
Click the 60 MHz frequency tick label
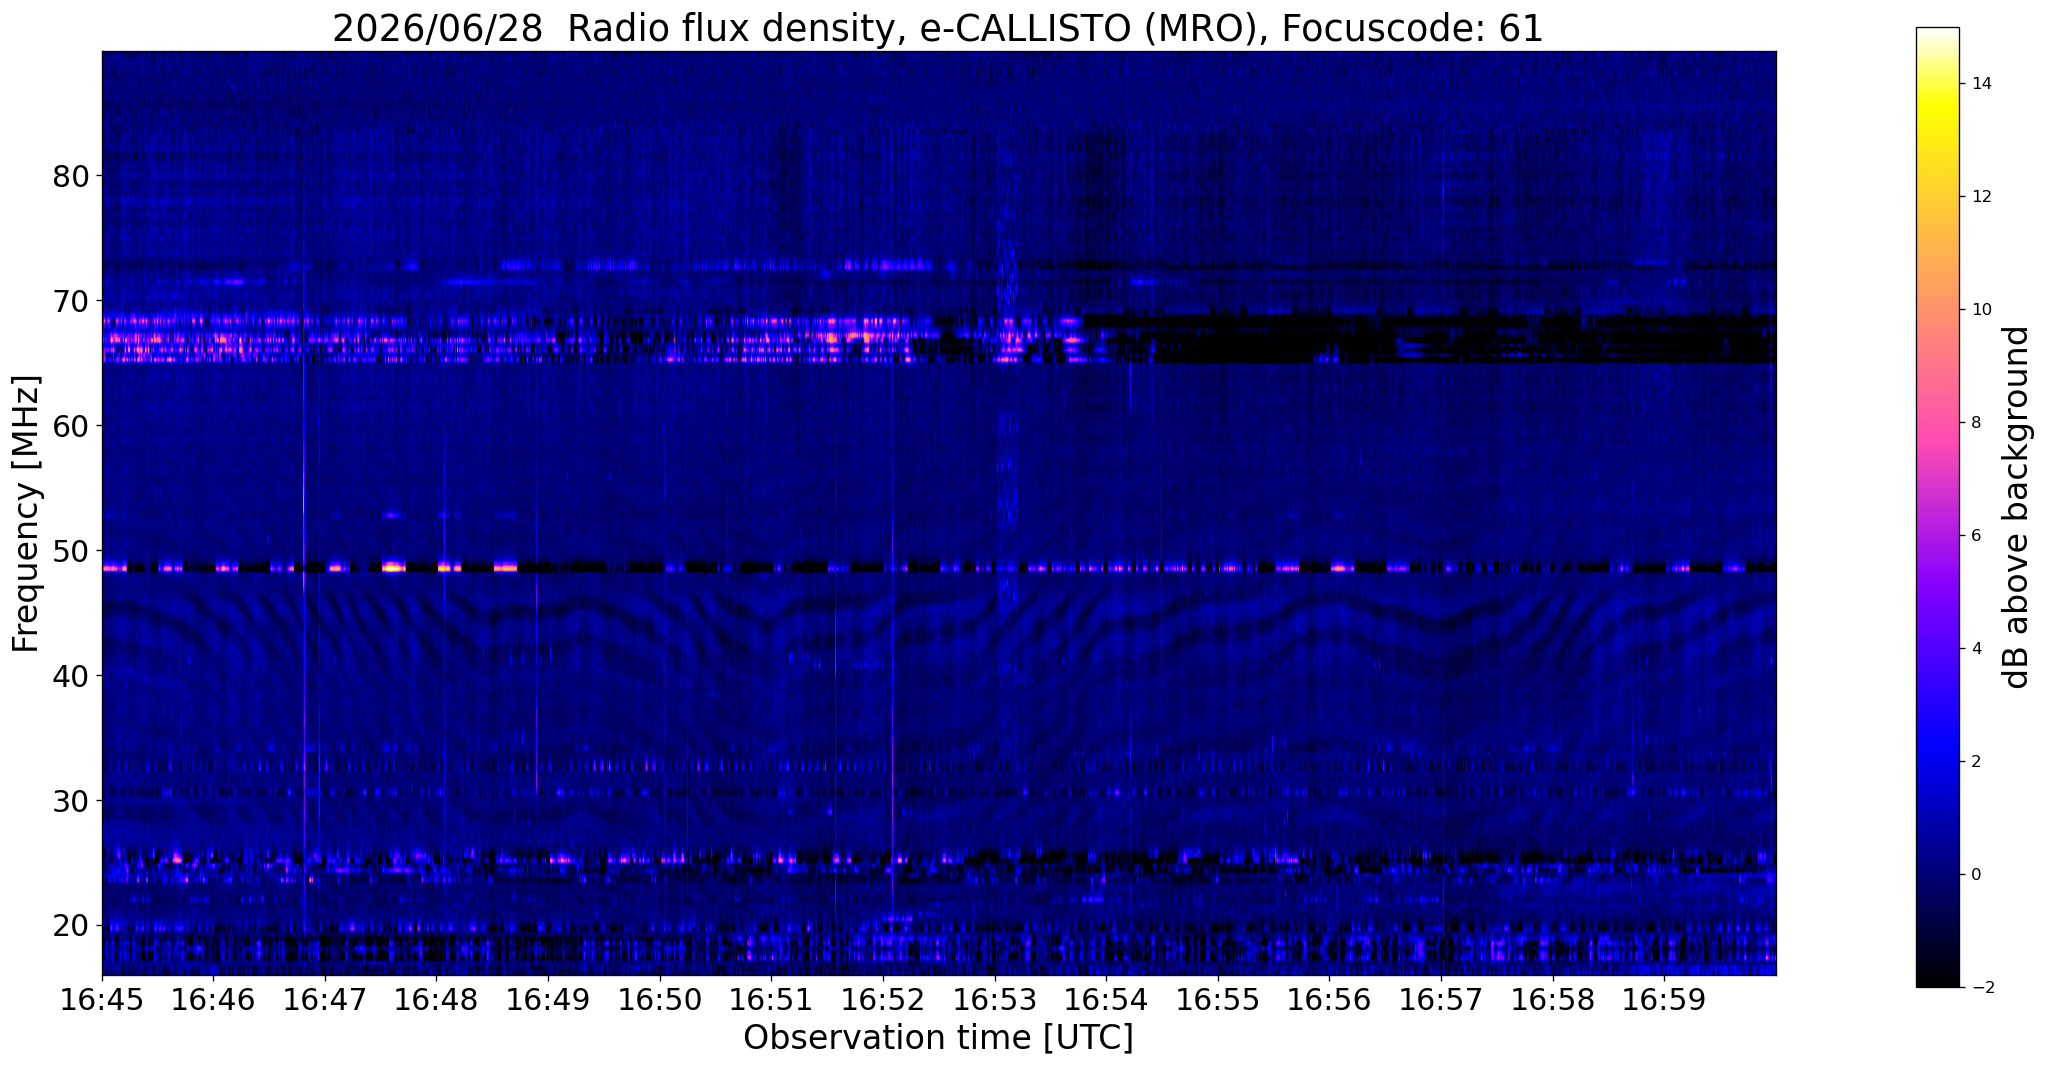tap(71, 426)
